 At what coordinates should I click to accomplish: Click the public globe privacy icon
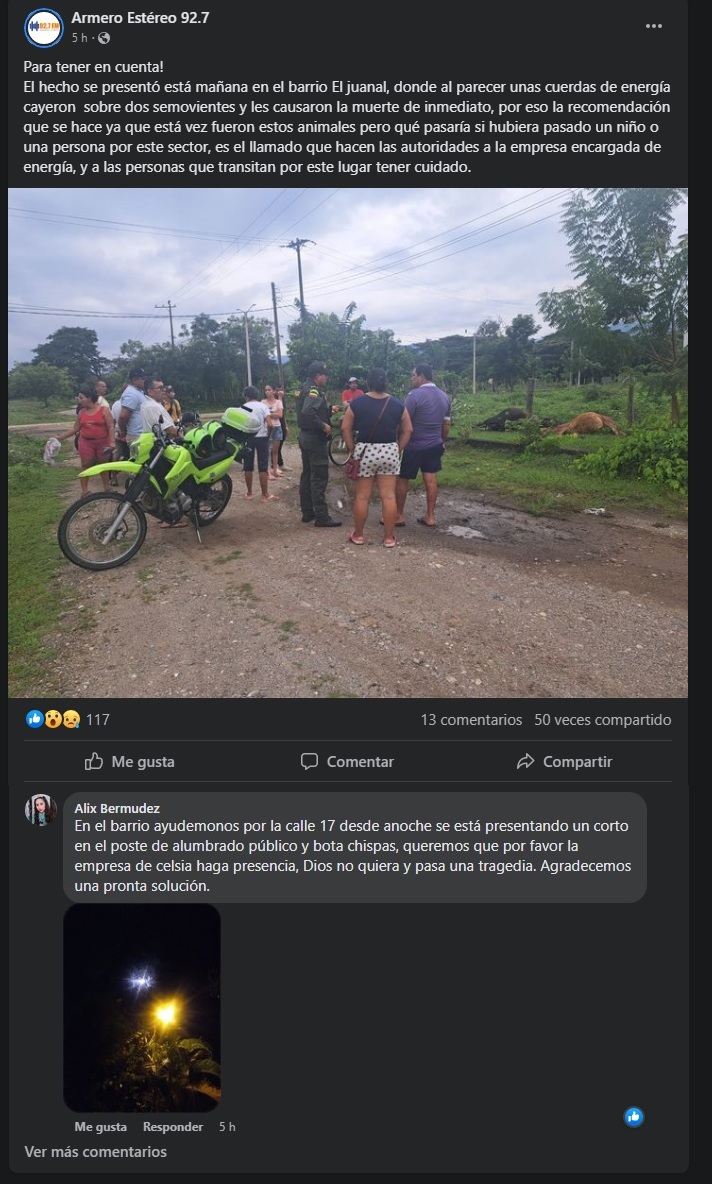point(104,38)
